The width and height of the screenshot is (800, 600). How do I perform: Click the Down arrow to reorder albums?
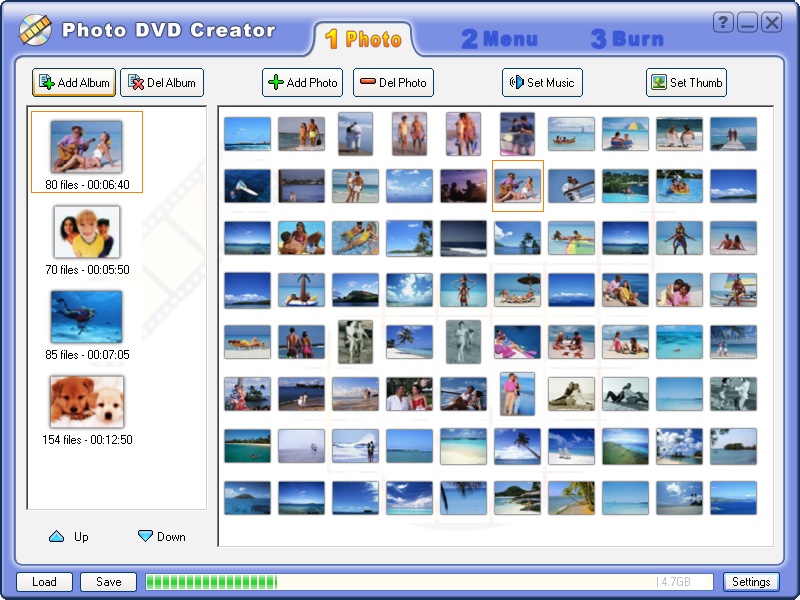[142, 536]
